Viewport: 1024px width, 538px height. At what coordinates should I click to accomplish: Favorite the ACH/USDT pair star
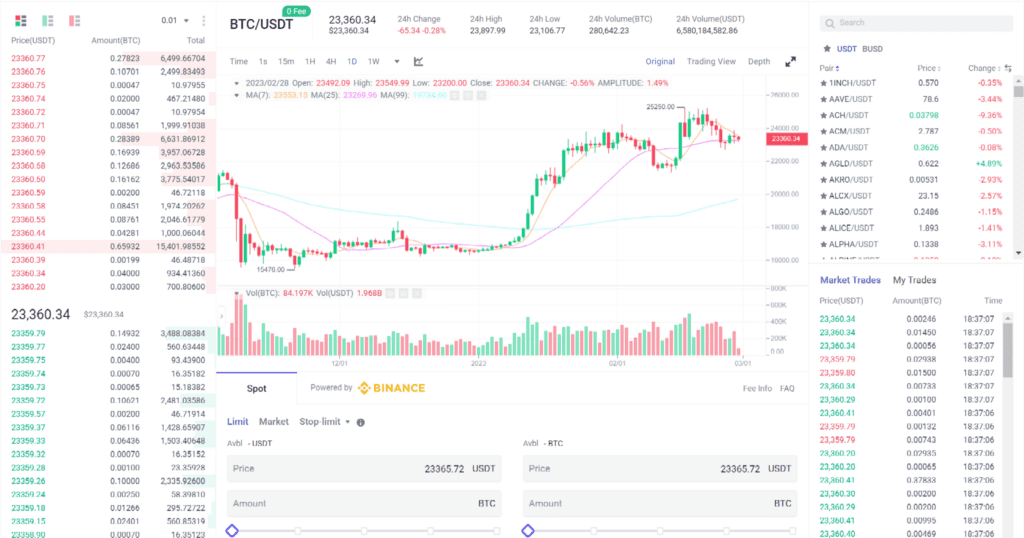click(x=824, y=116)
